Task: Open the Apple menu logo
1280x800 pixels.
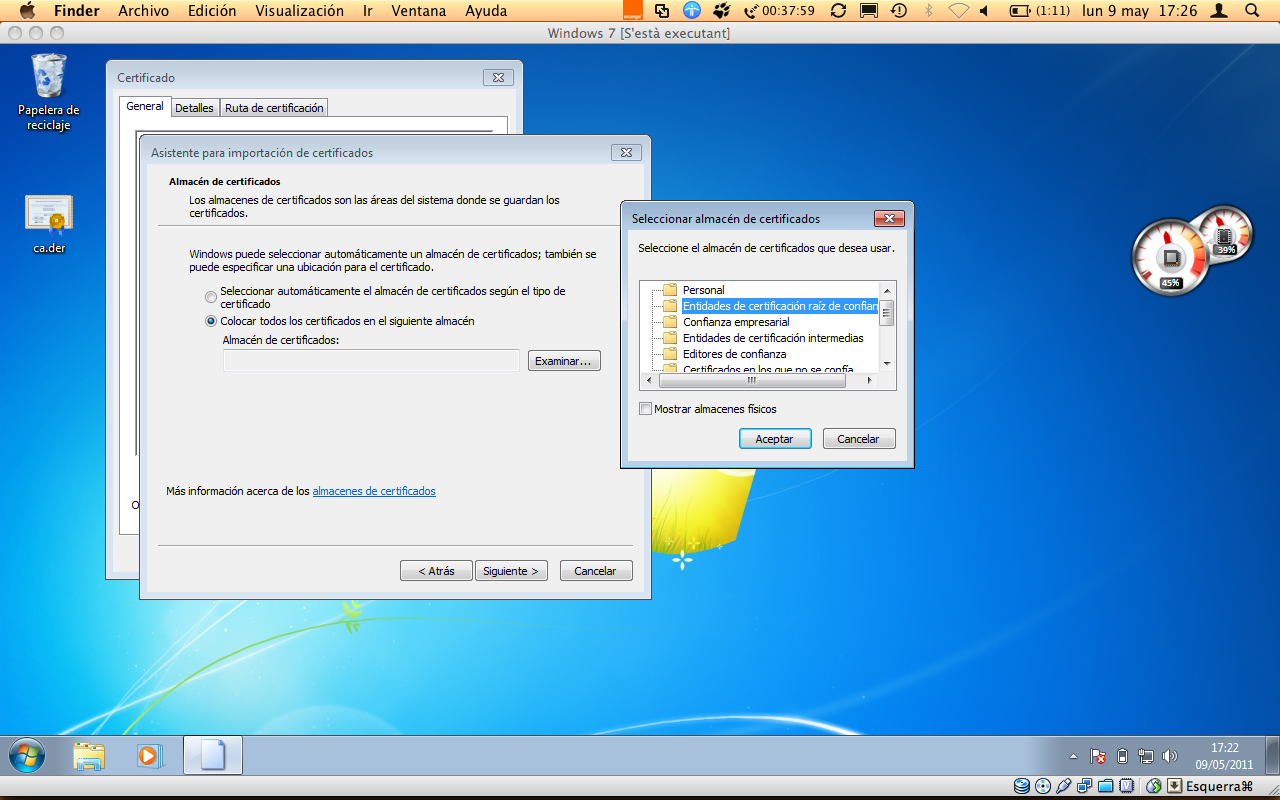Action: click(x=27, y=11)
